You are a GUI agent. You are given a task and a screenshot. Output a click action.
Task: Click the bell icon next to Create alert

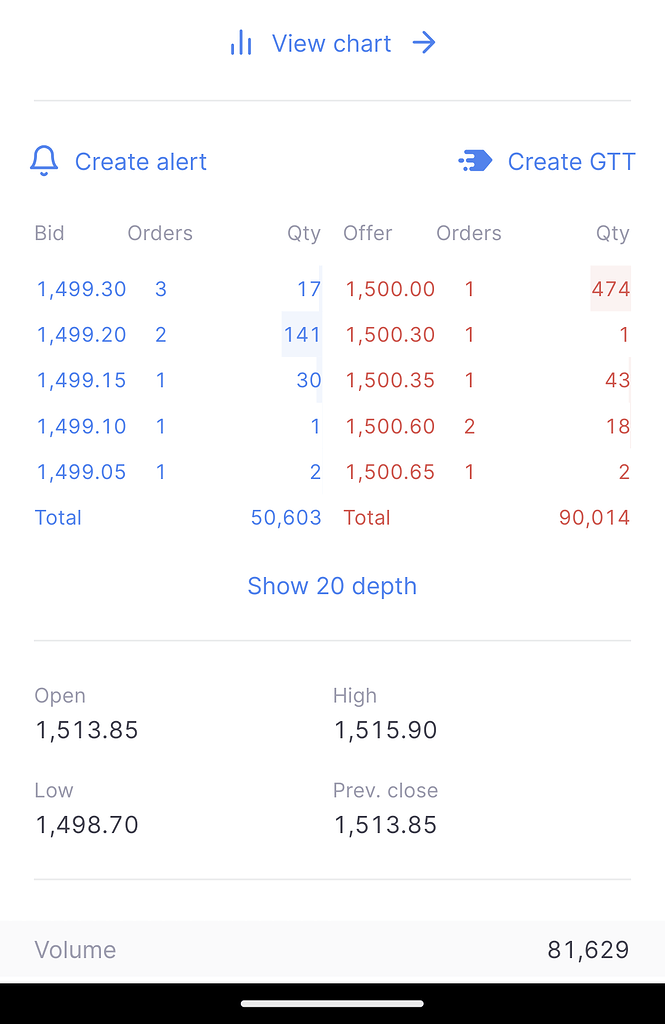coord(43,161)
